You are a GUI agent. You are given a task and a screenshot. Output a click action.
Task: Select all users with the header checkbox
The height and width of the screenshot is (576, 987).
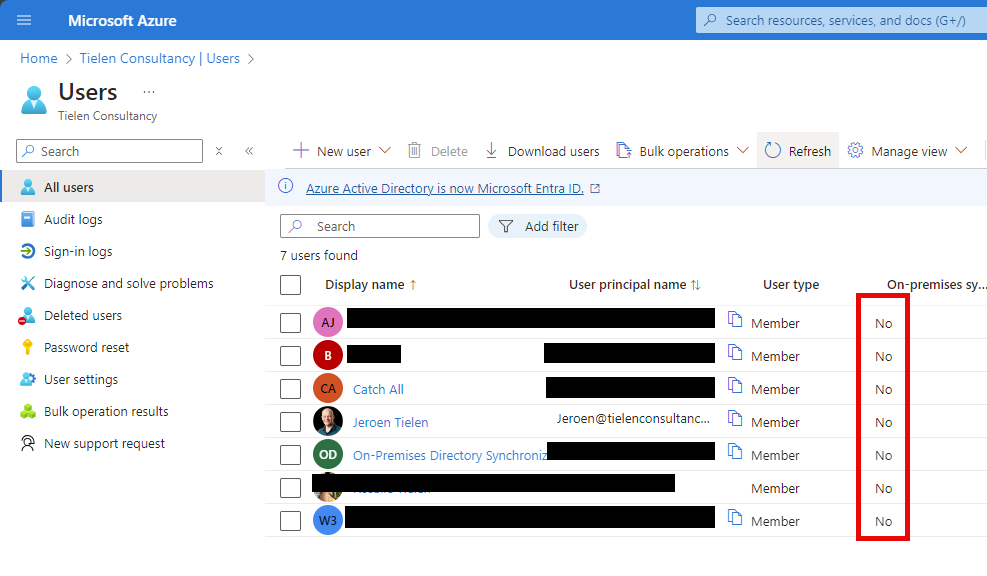[290, 285]
